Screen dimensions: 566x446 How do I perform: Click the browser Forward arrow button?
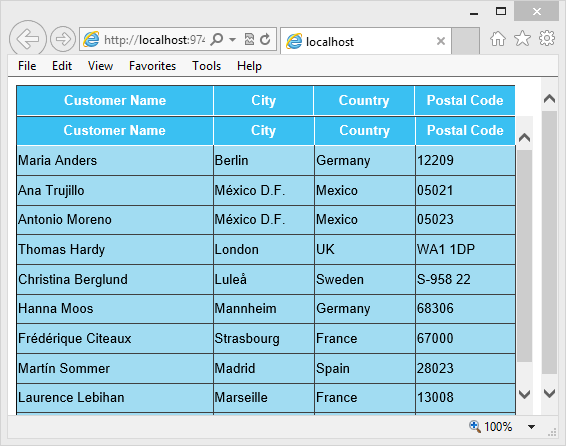63,39
